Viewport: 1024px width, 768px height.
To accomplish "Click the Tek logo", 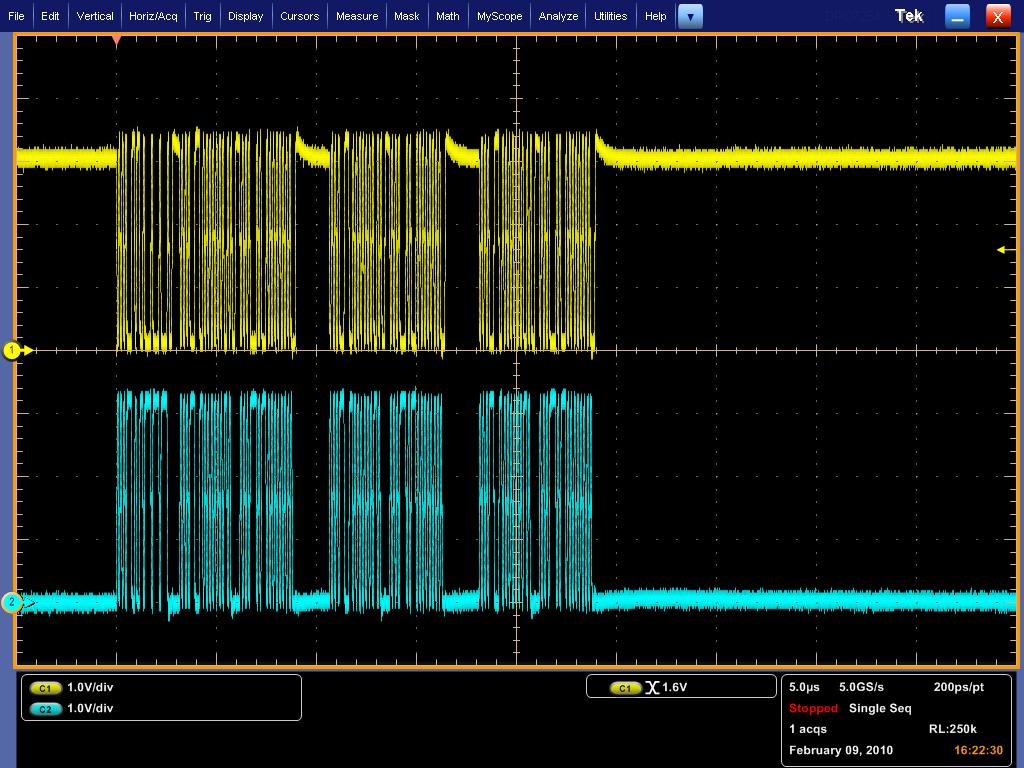I will 909,16.
